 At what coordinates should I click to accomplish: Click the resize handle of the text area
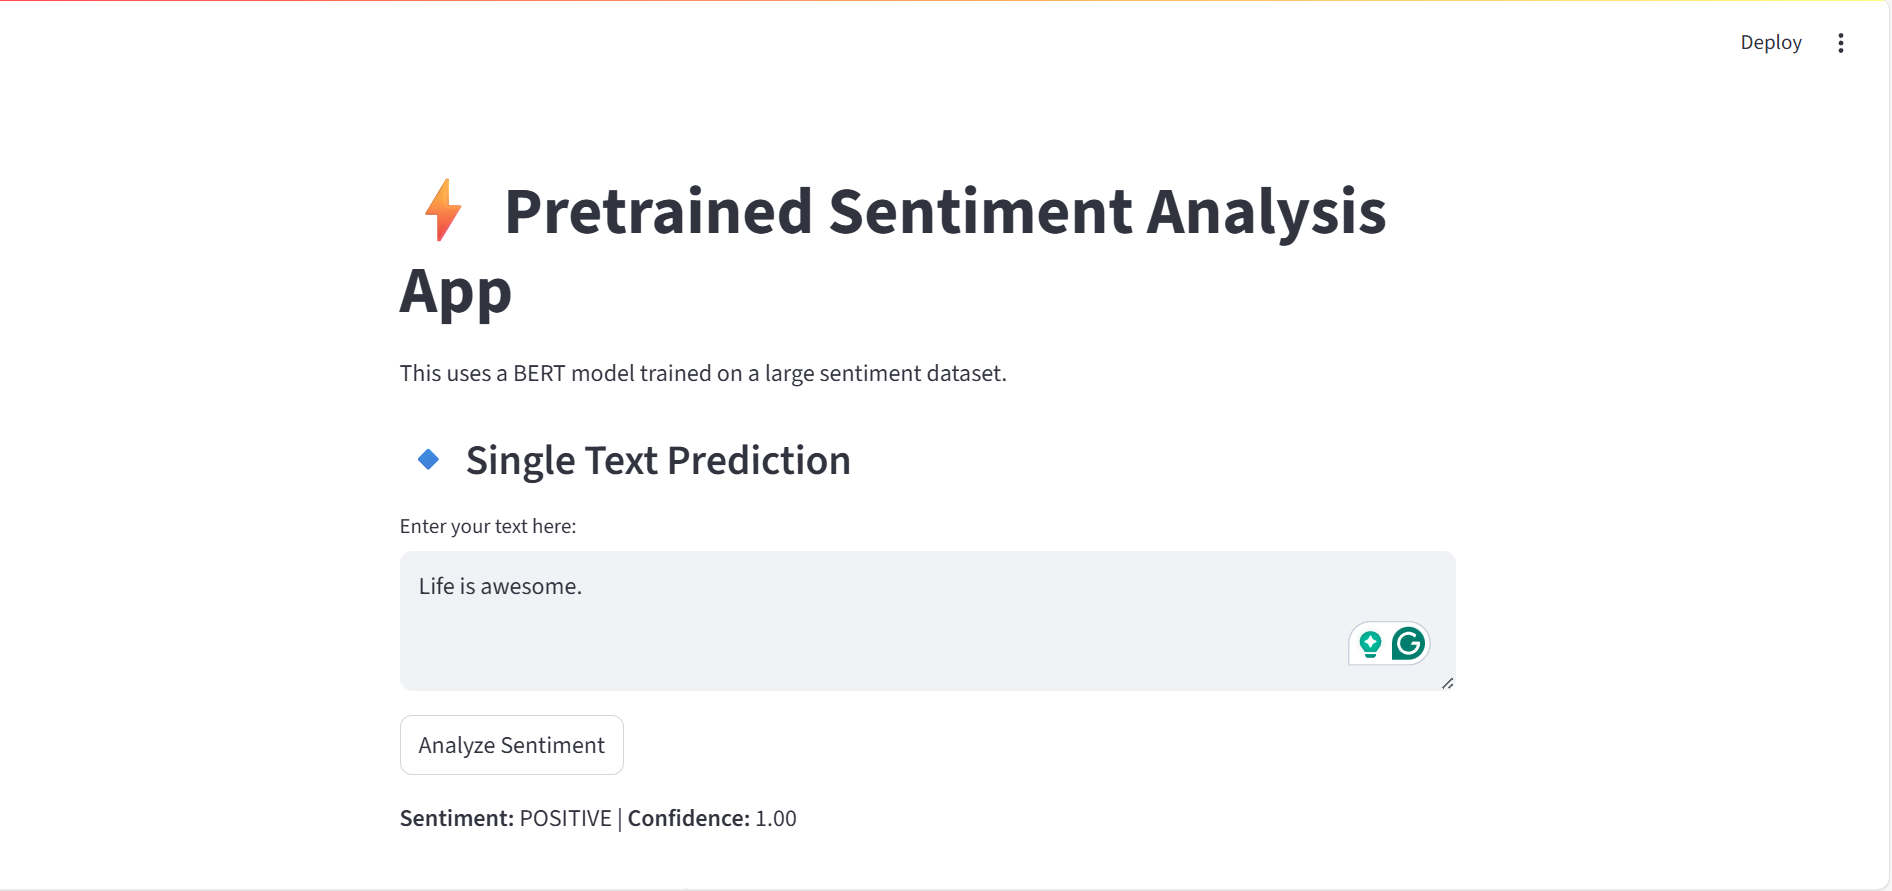(x=1447, y=684)
